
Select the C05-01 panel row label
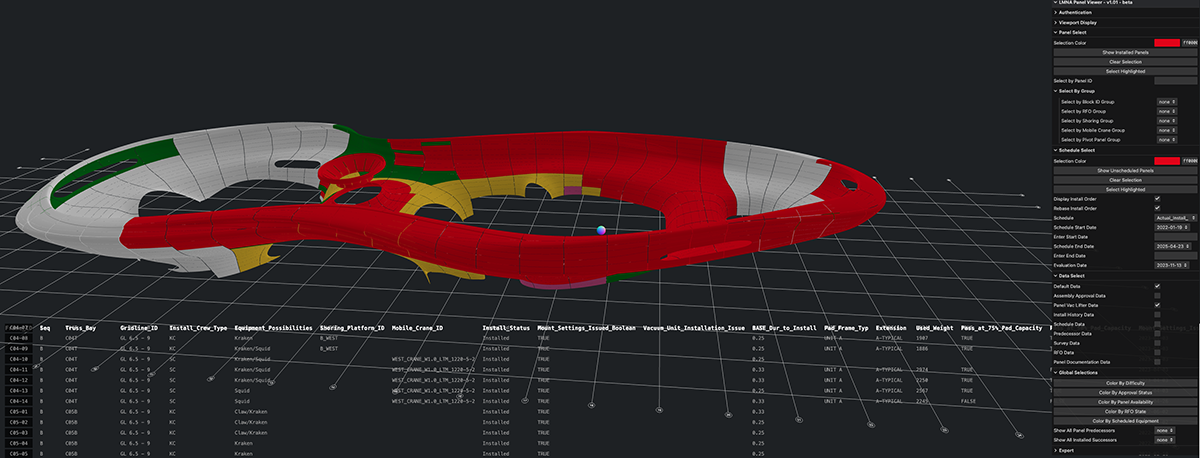(17, 412)
